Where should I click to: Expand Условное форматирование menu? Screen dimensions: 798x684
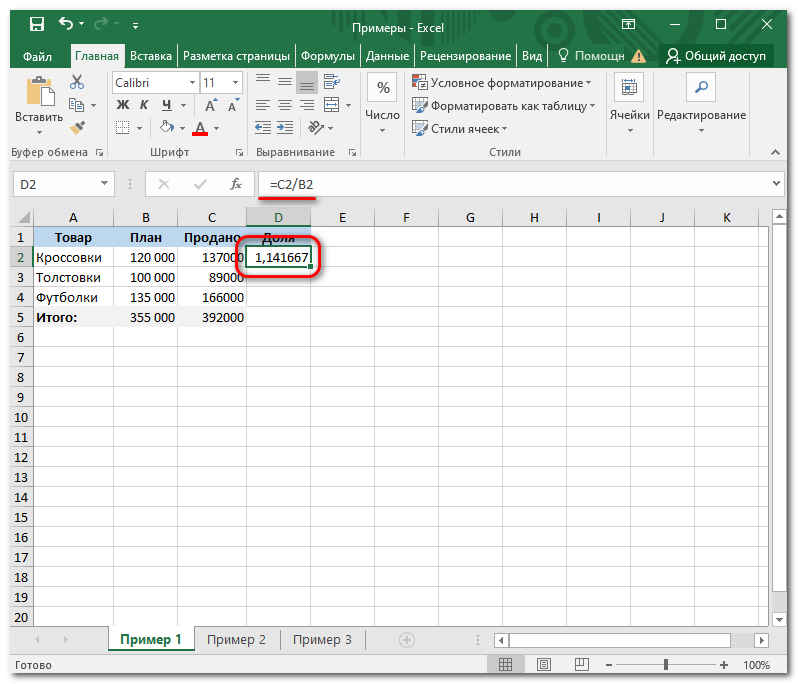502,82
